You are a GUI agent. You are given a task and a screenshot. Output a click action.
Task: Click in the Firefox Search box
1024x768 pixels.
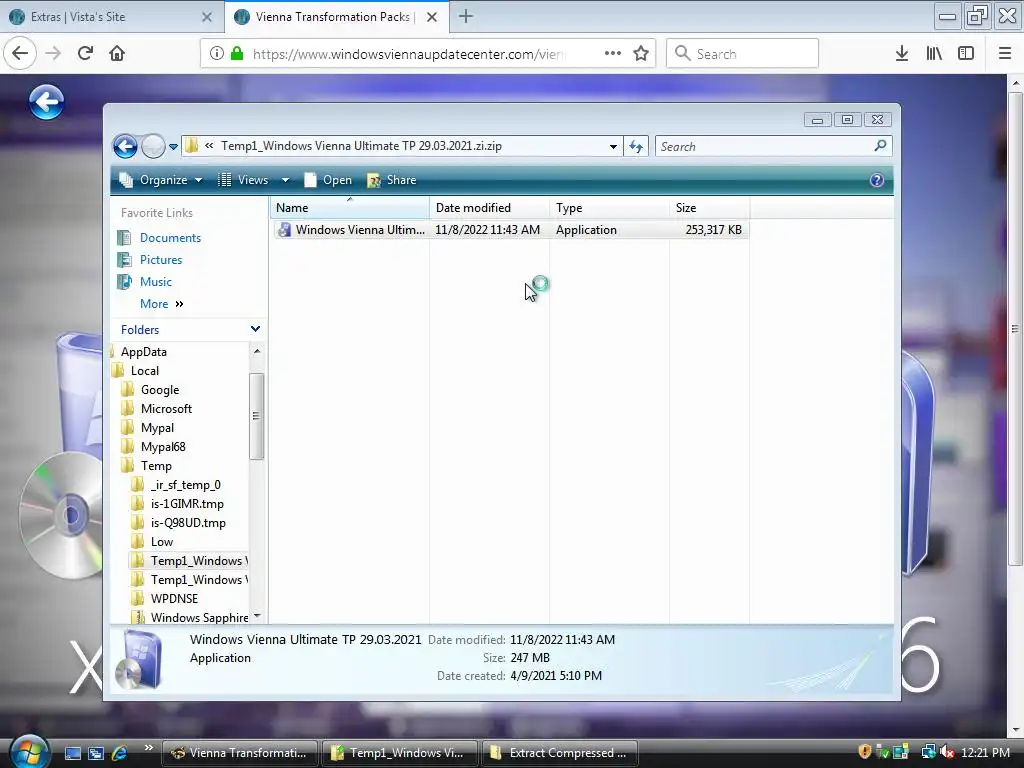tap(743, 54)
